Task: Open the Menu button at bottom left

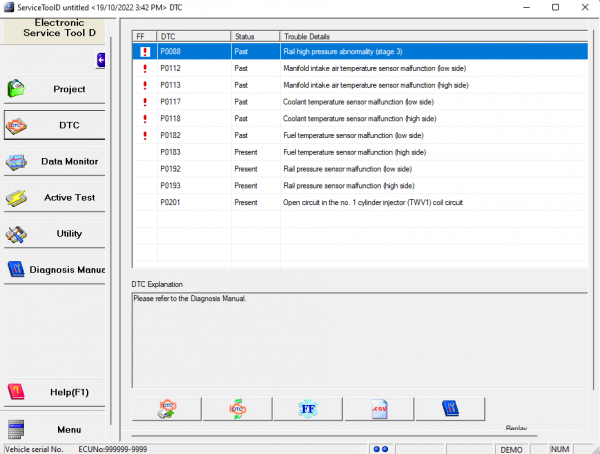Action: click(x=54, y=429)
